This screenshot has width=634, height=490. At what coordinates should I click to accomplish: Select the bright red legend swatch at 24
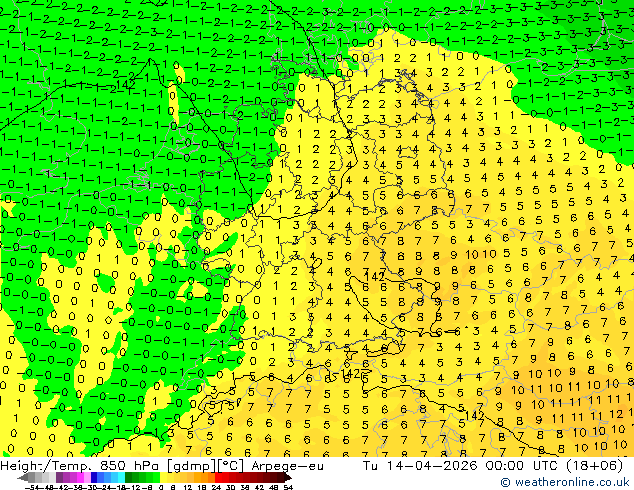218,477
